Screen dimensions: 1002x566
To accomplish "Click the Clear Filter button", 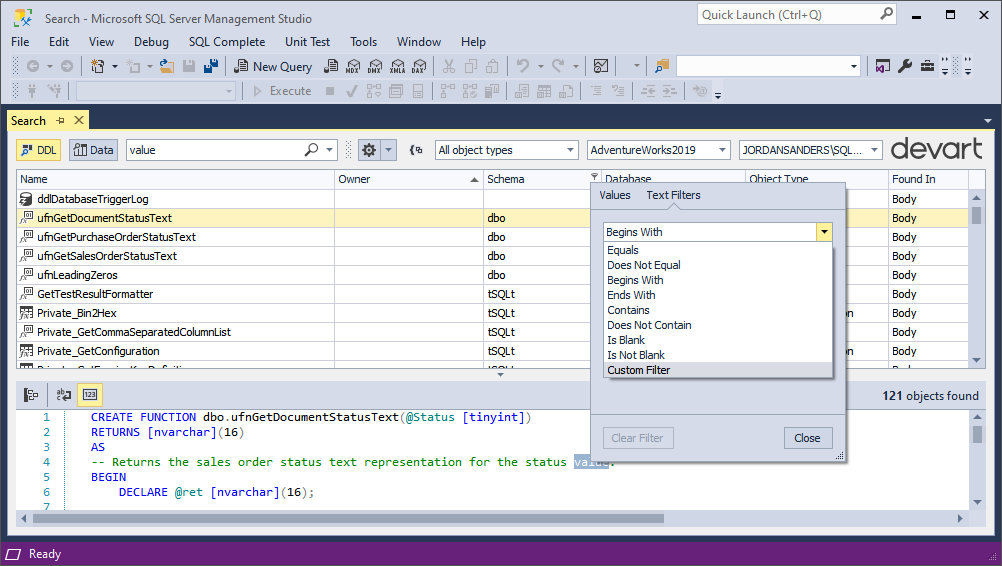I will click(637, 438).
